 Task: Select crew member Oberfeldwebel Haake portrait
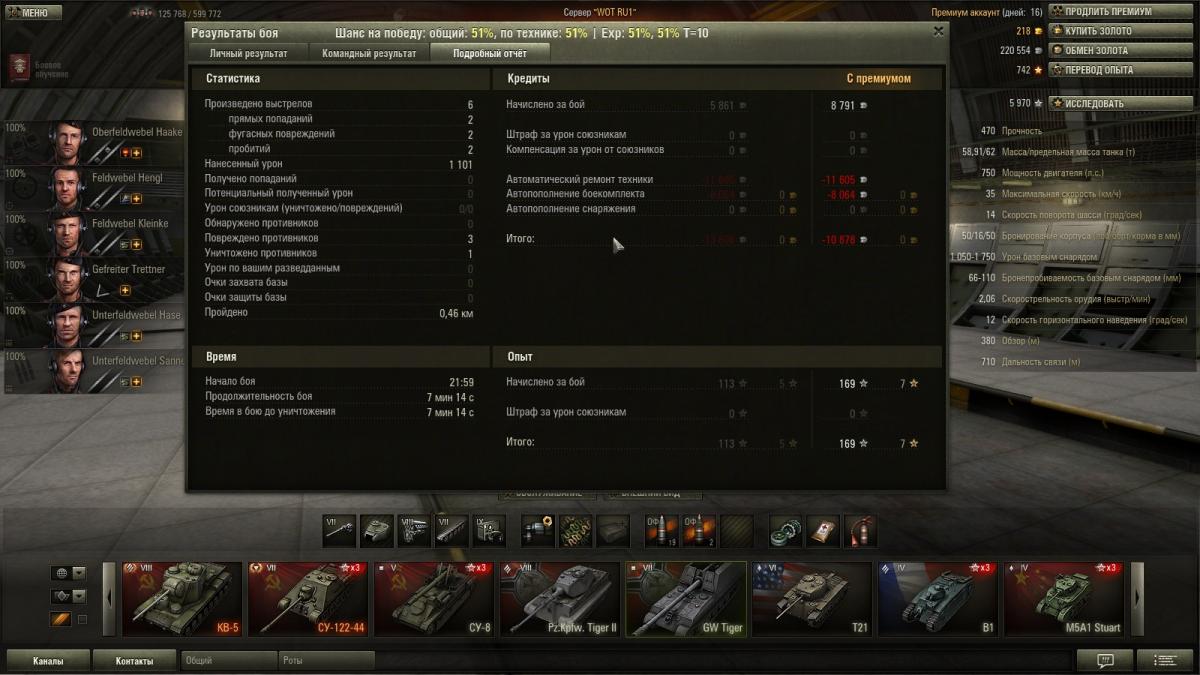(x=68, y=142)
